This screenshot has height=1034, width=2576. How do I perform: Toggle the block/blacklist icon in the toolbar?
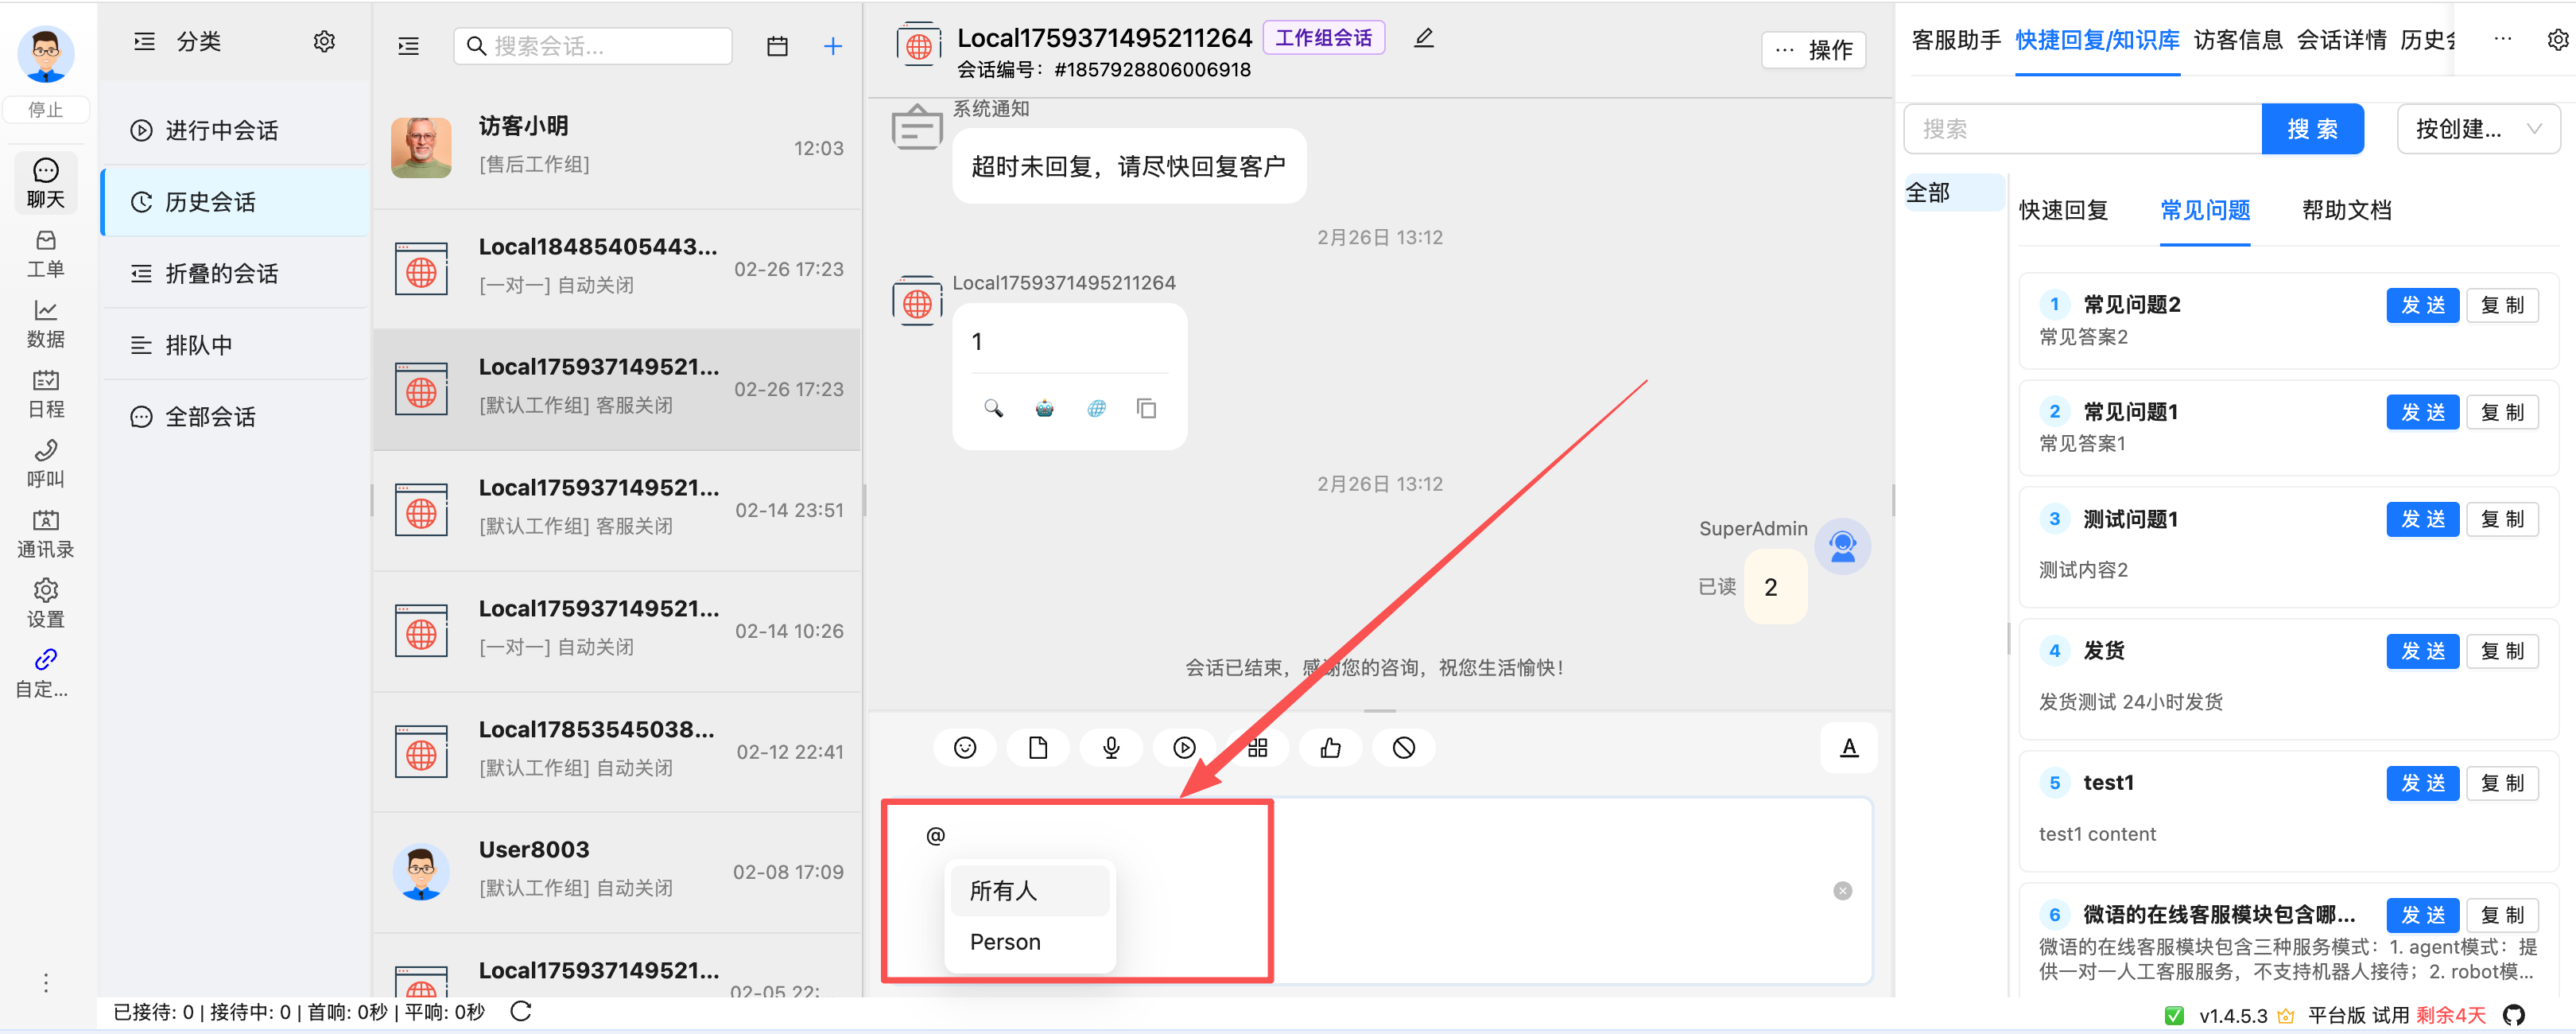point(1404,747)
